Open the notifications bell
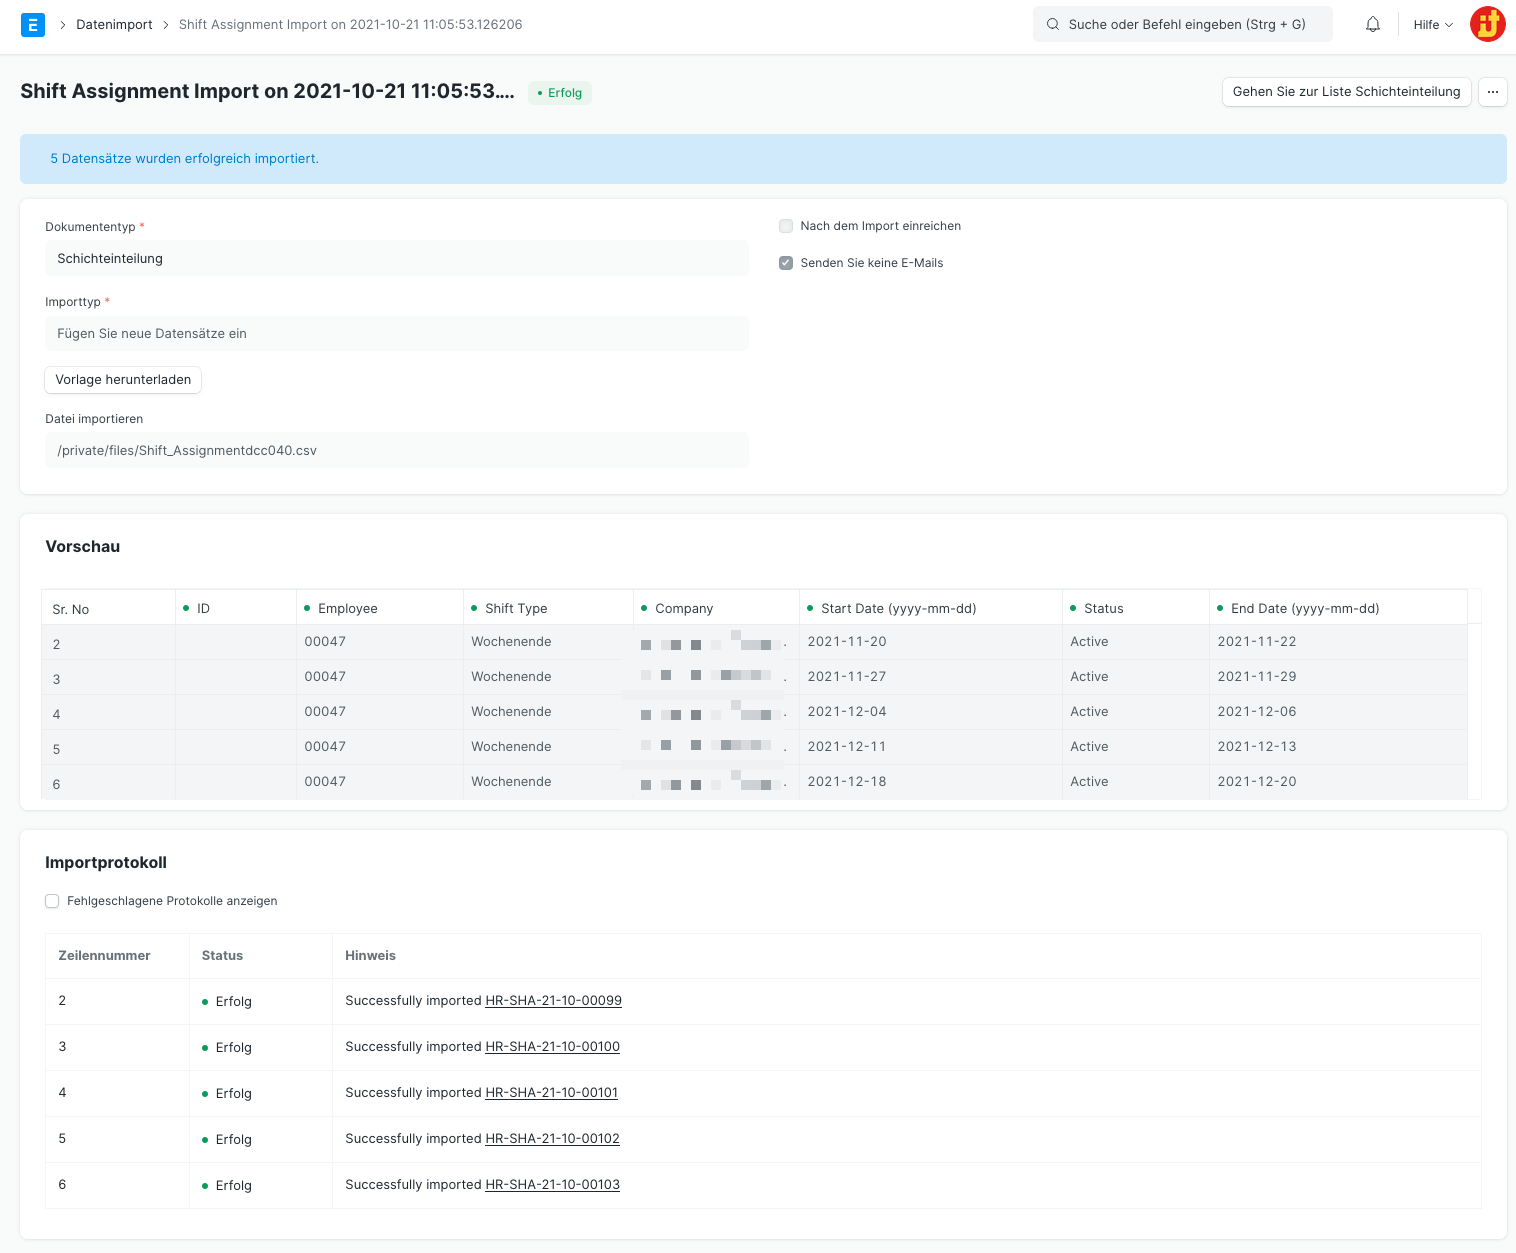This screenshot has height=1253, width=1516. [x=1373, y=25]
